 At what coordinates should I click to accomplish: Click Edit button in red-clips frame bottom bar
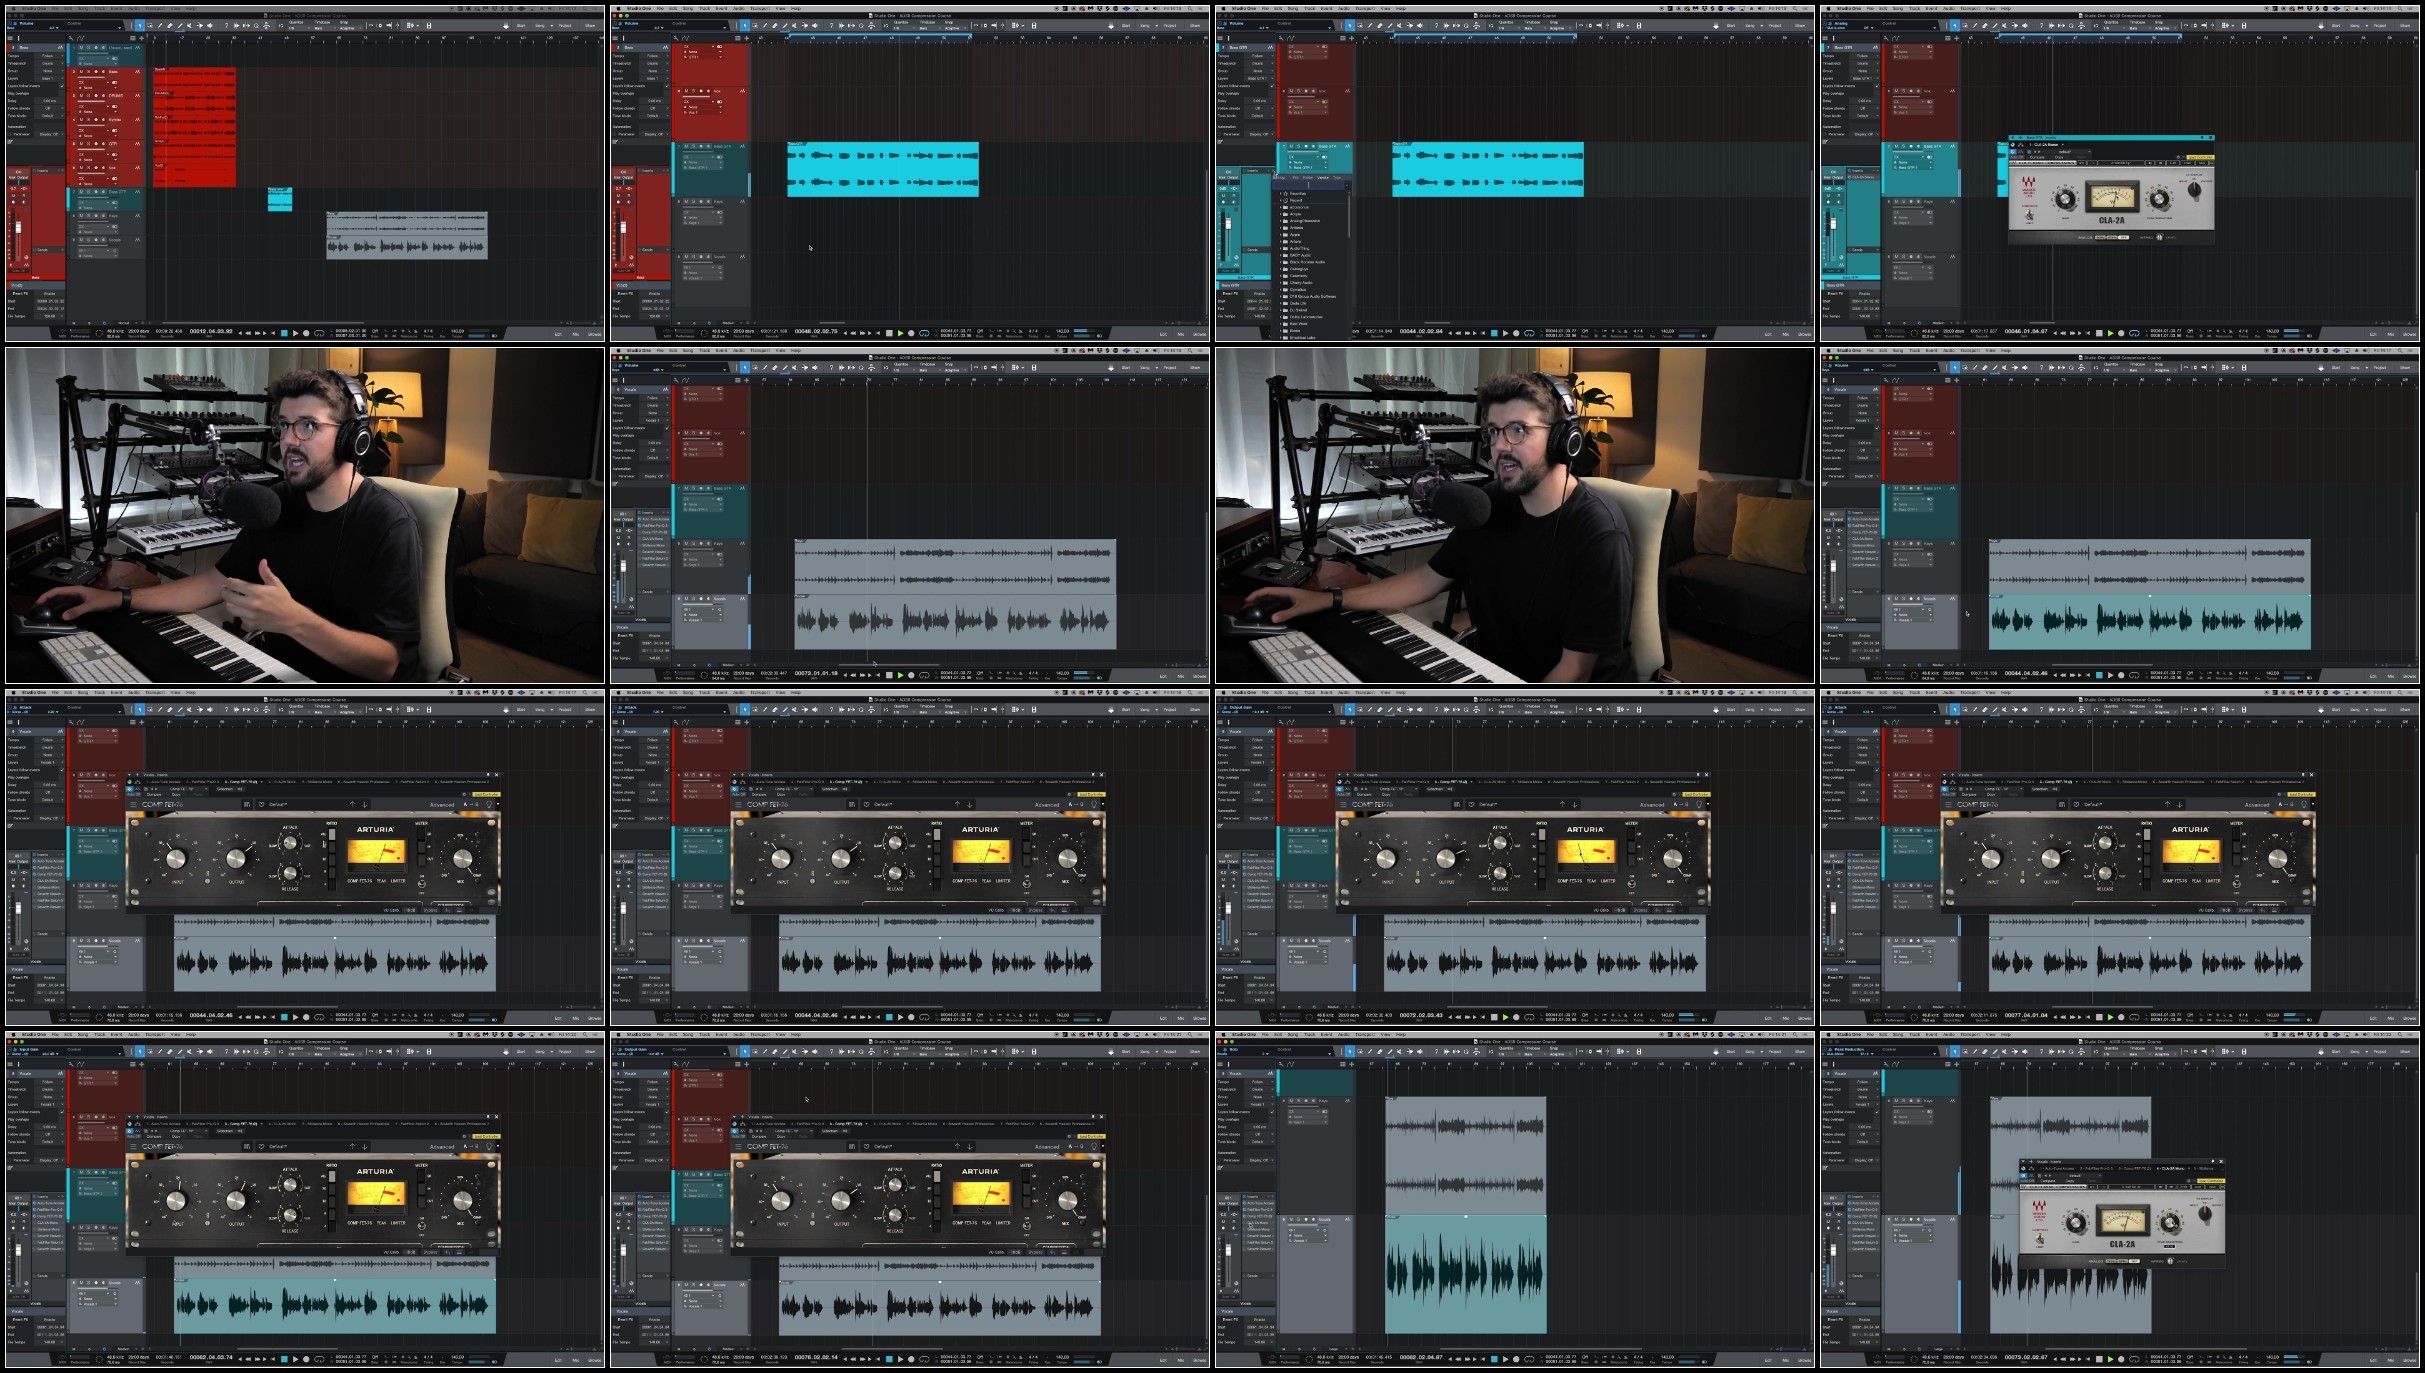click(x=558, y=334)
